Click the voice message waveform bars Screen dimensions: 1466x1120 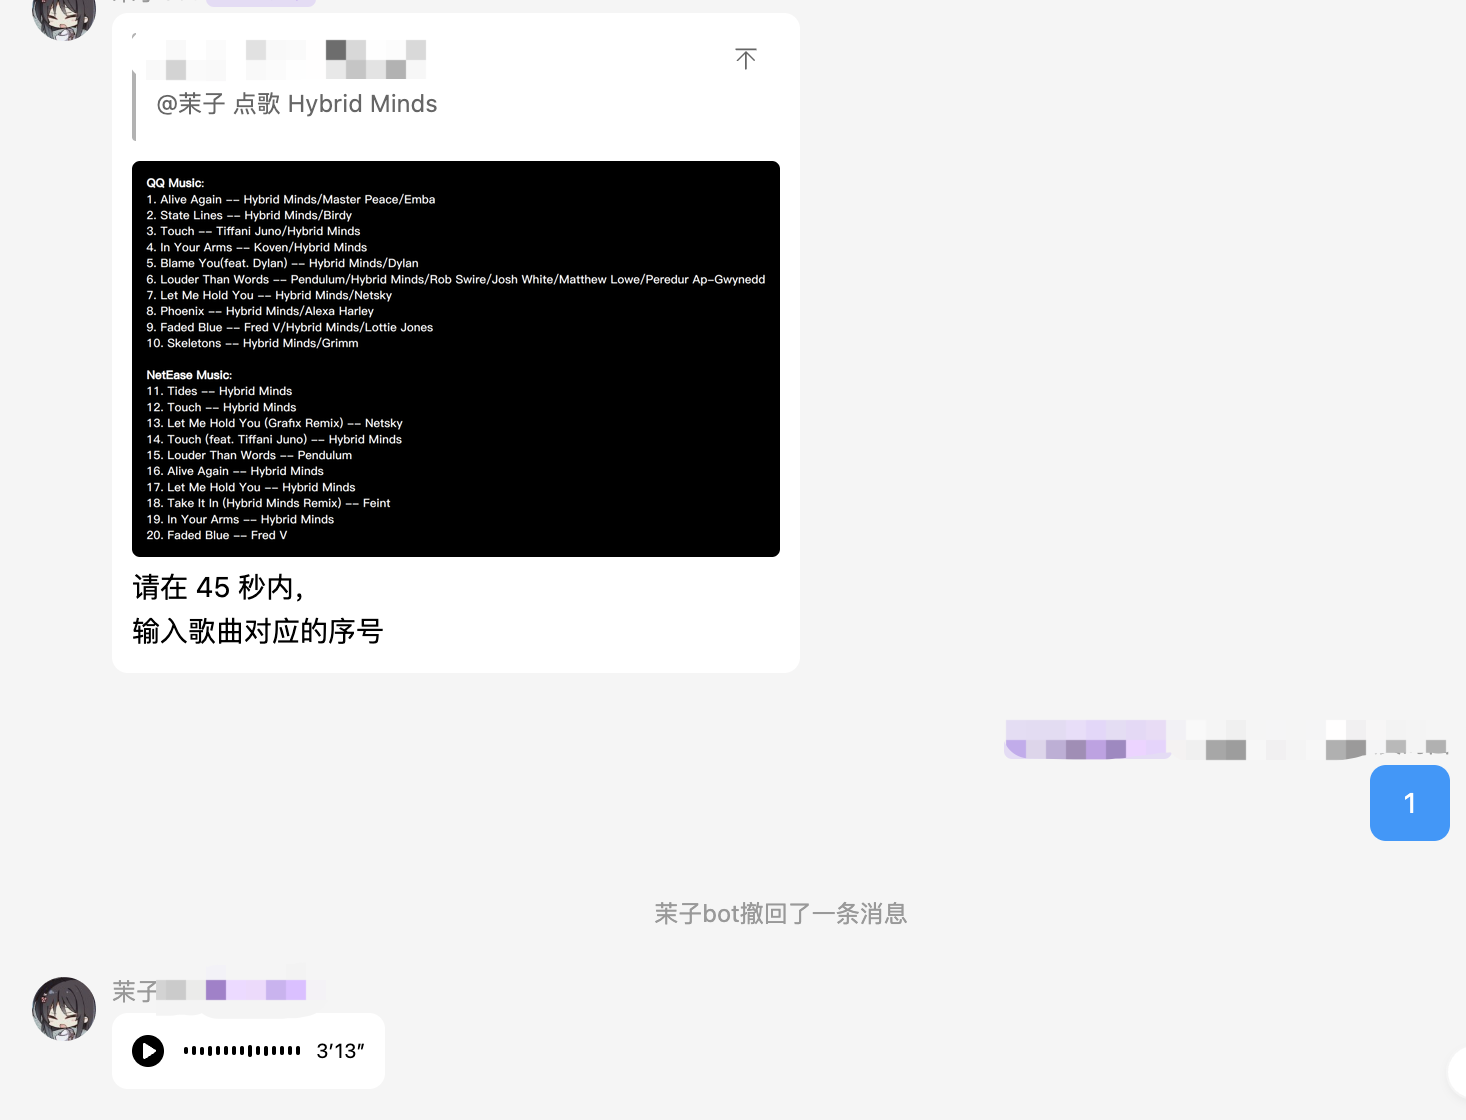pyautogui.click(x=242, y=1051)
